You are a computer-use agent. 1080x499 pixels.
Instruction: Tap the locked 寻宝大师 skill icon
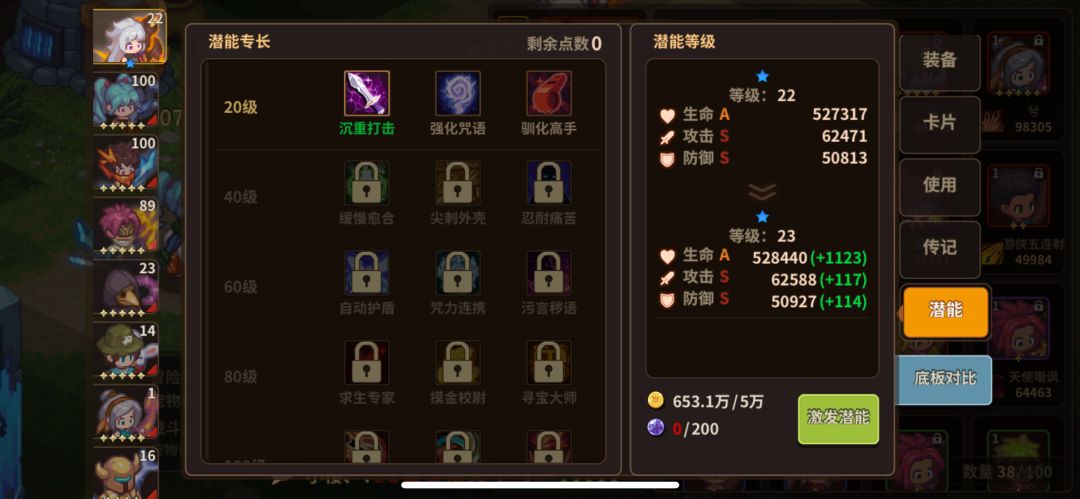tap(549, 363)
